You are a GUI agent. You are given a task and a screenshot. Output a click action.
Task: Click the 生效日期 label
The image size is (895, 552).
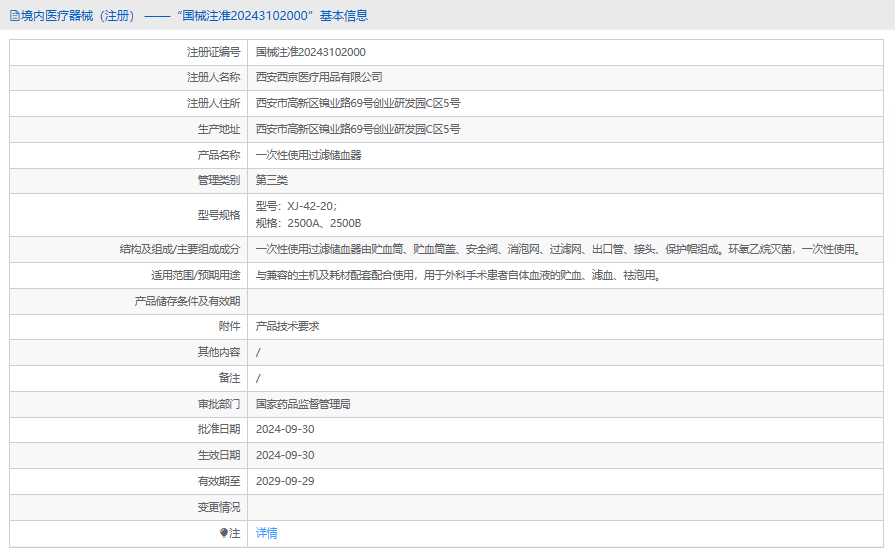pyautogui.click(x=219, y=455)
